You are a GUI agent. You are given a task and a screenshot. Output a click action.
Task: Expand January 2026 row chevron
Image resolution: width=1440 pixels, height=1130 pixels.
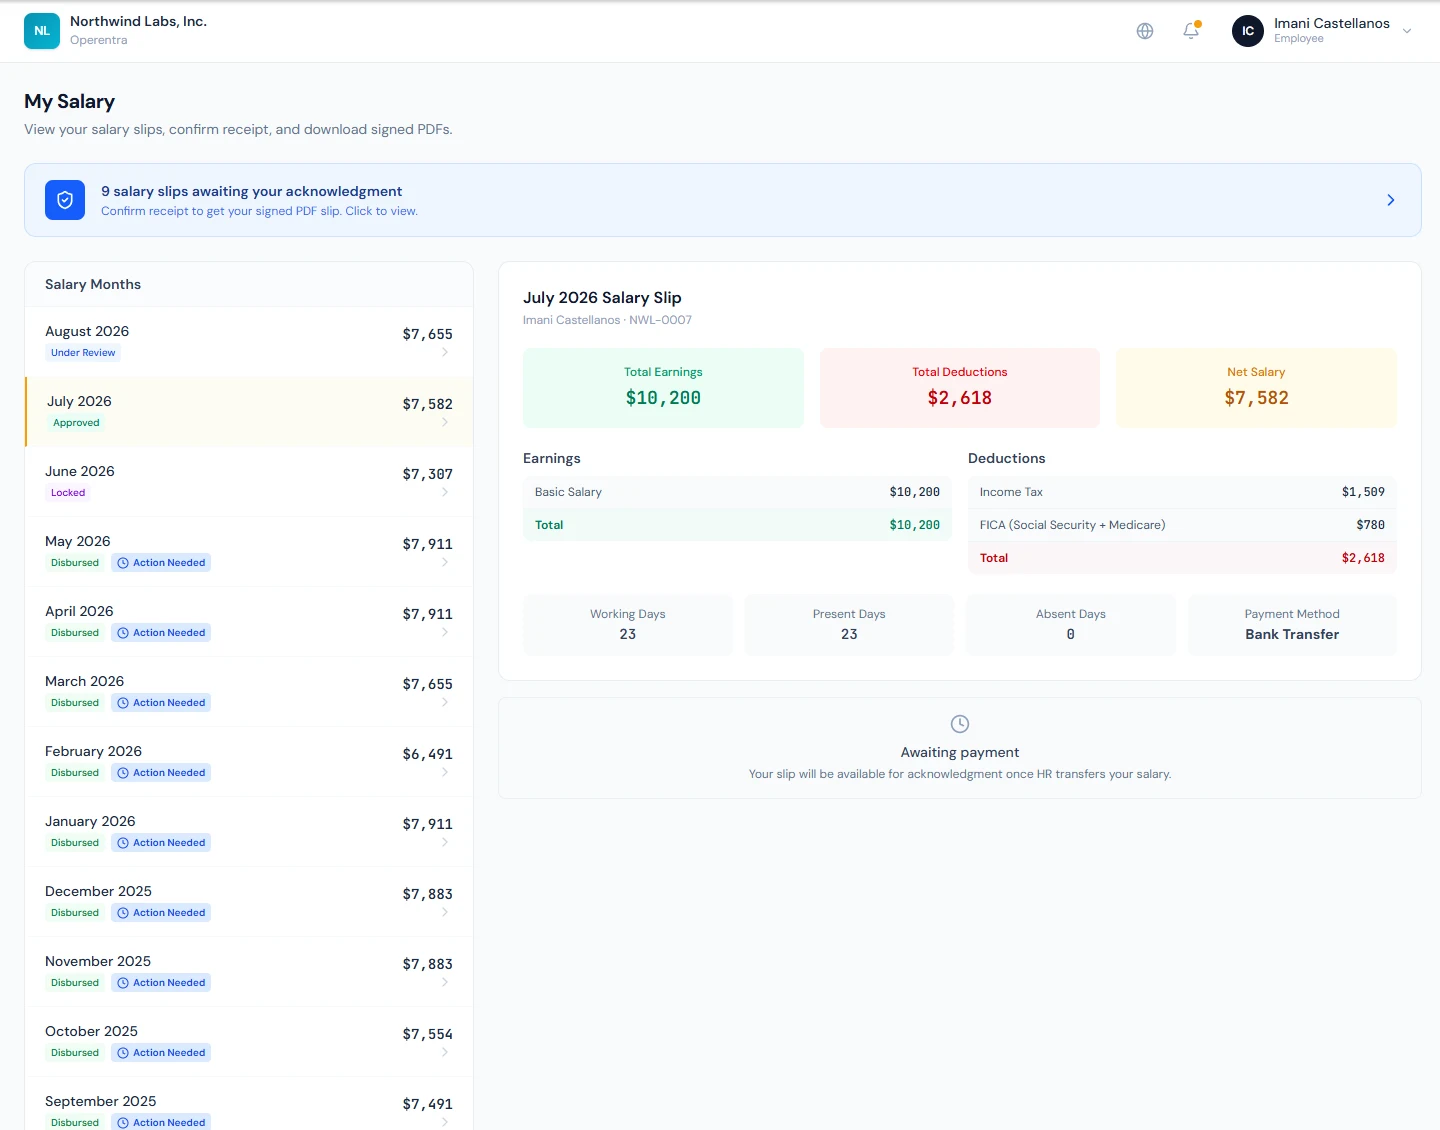(x=445, y=842)
